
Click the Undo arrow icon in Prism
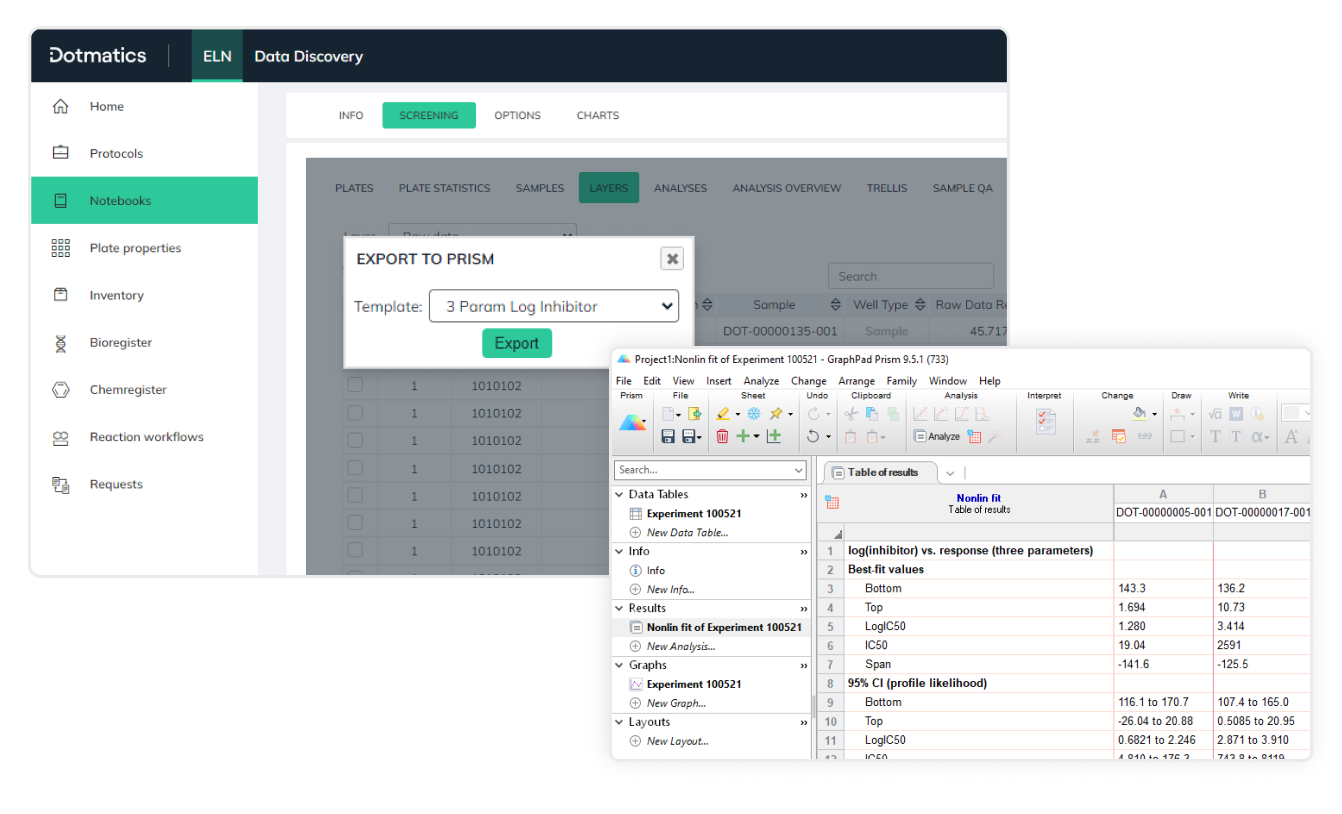[813, 436]
